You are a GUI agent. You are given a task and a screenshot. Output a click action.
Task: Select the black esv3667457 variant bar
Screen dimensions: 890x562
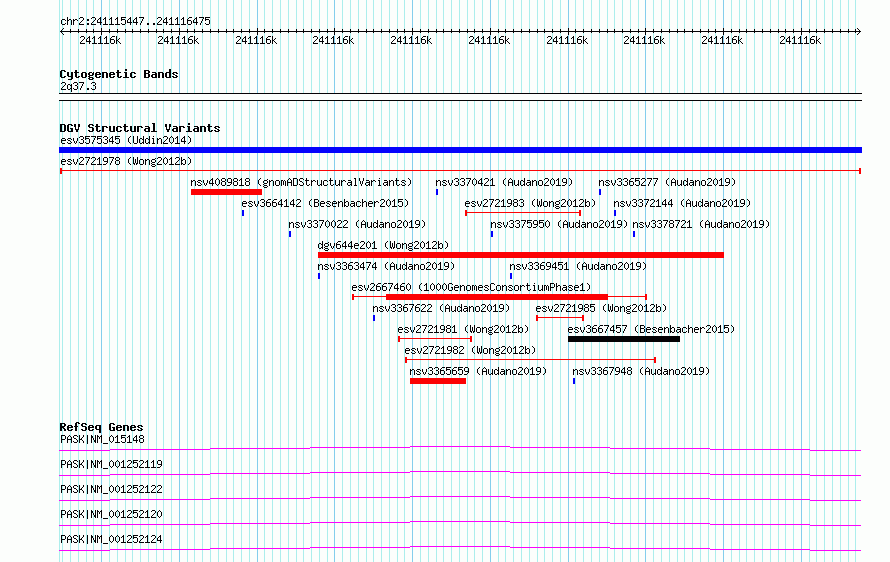pyautogui.click(x=624, y=339)
